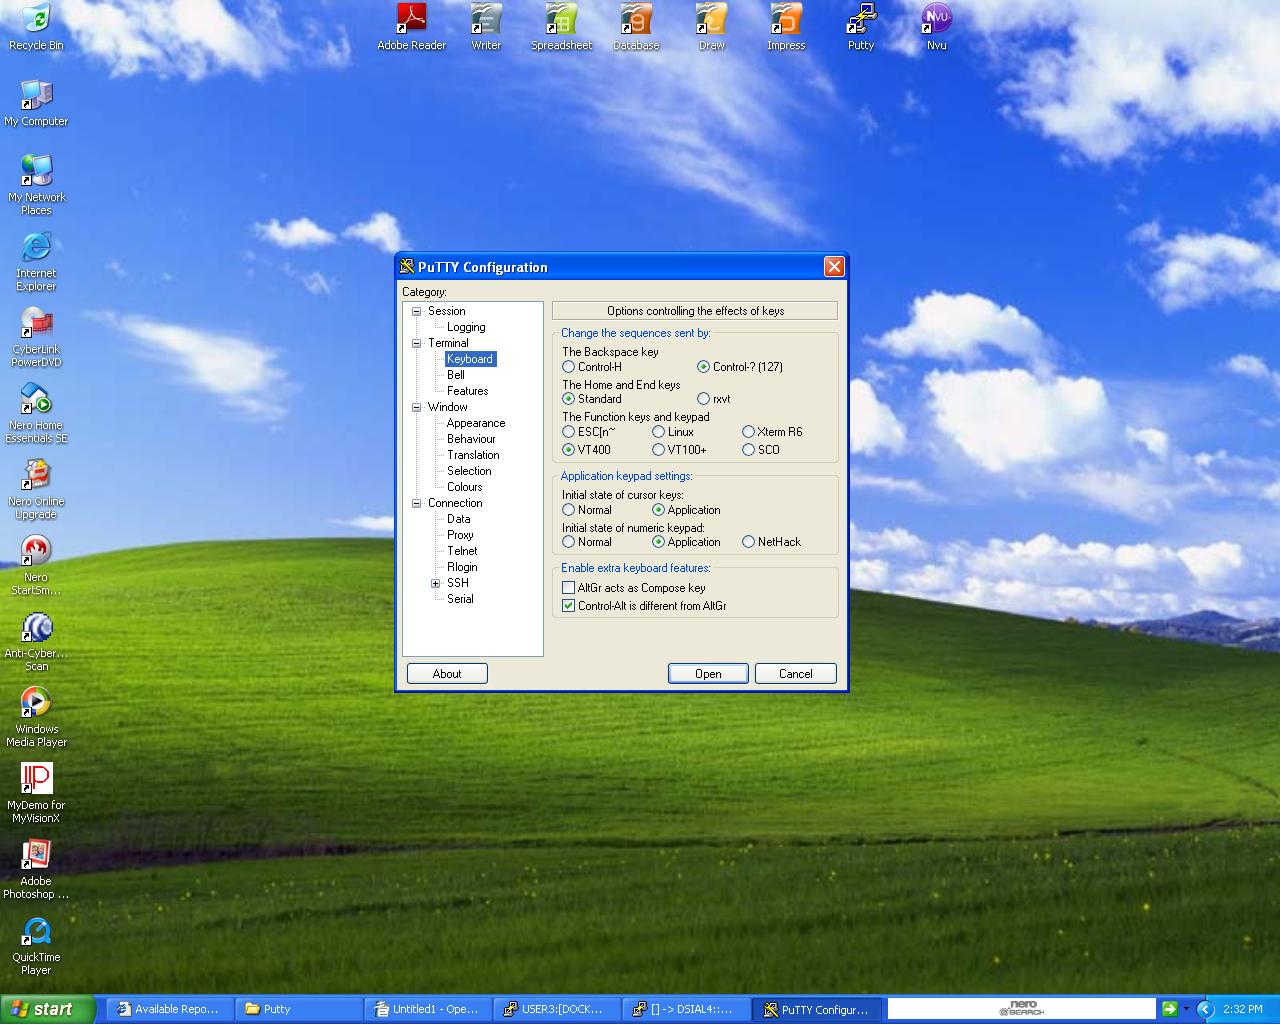Select ESC[n~ function keys option
Image resolution: width=1280 pixels, height=1024 pixels.
589,432
